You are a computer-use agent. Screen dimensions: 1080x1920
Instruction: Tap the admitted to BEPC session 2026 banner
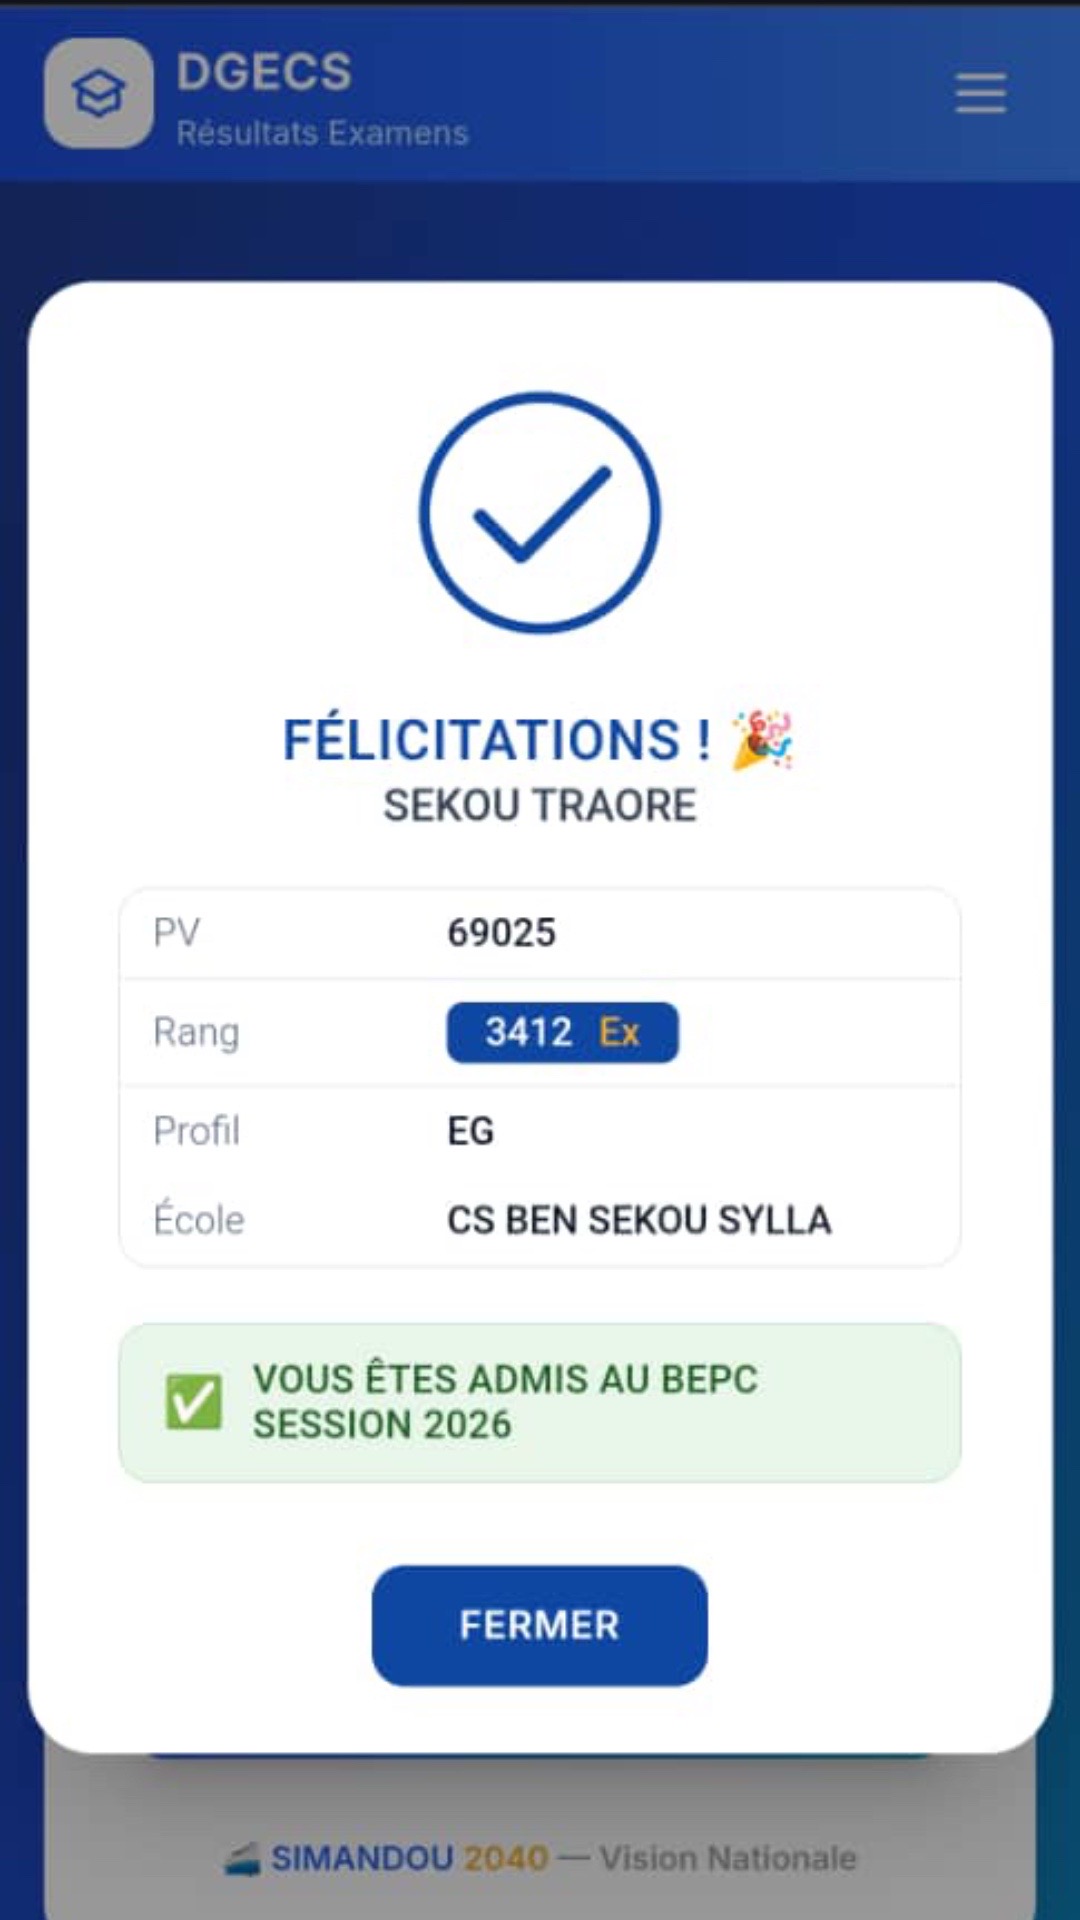pyautogui.click(x=540, y=1402)
